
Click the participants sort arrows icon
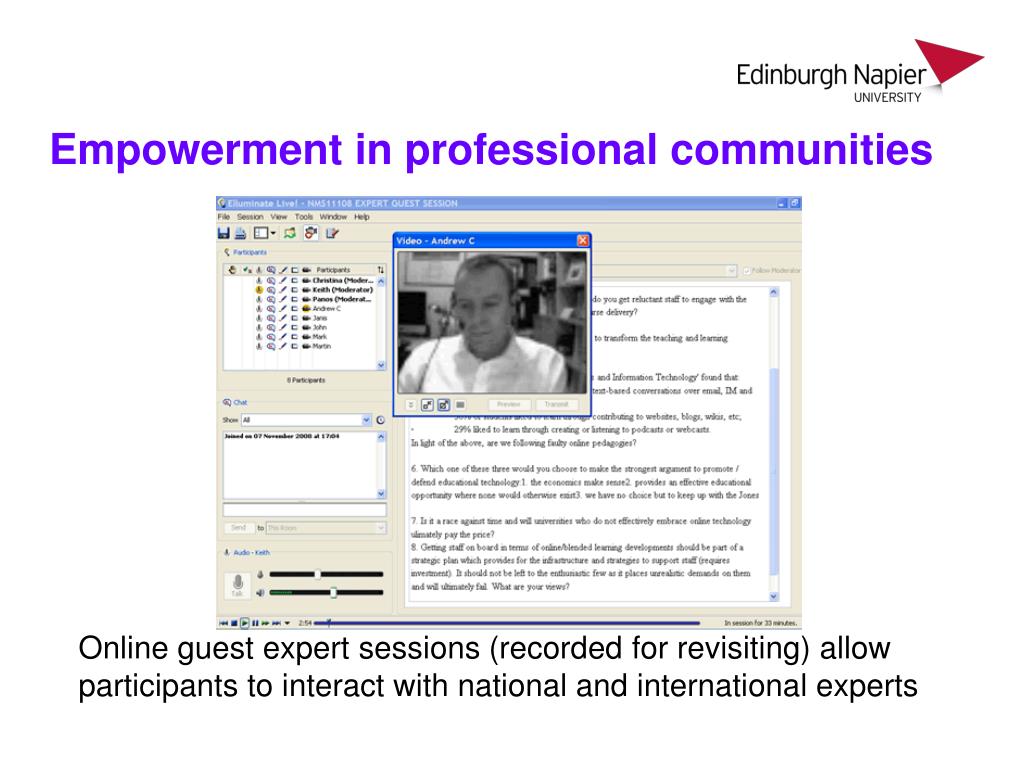tap(381, 270)
